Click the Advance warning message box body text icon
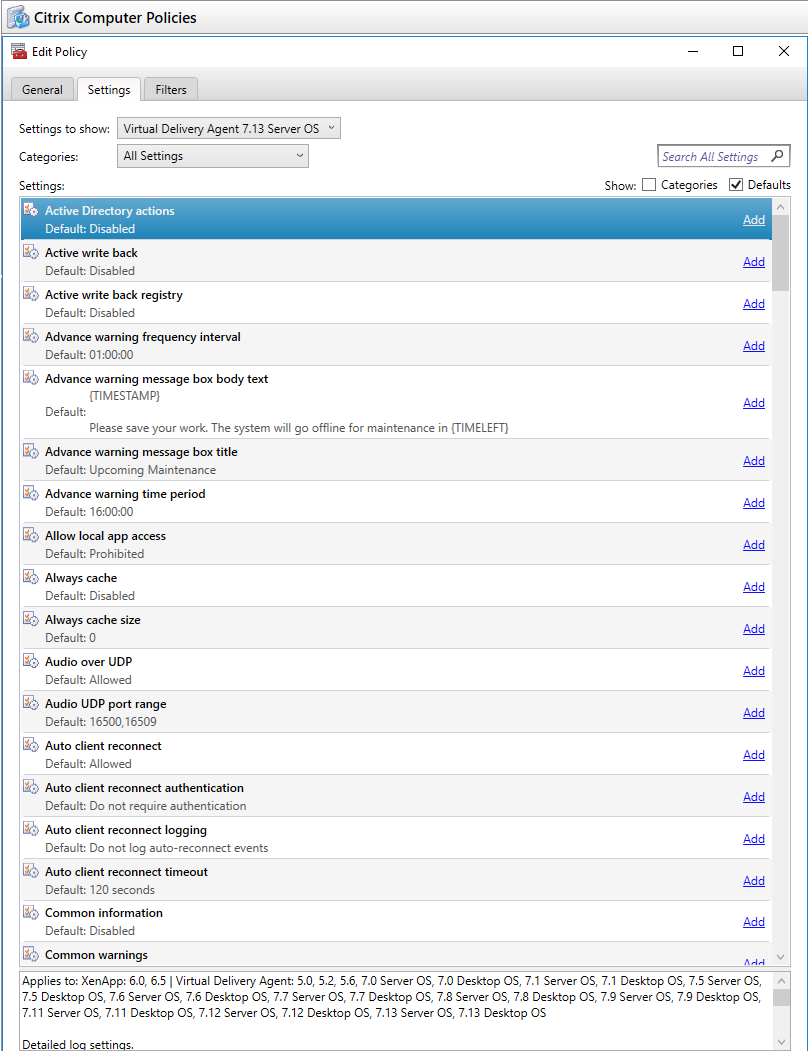 [x=31, y=378]
